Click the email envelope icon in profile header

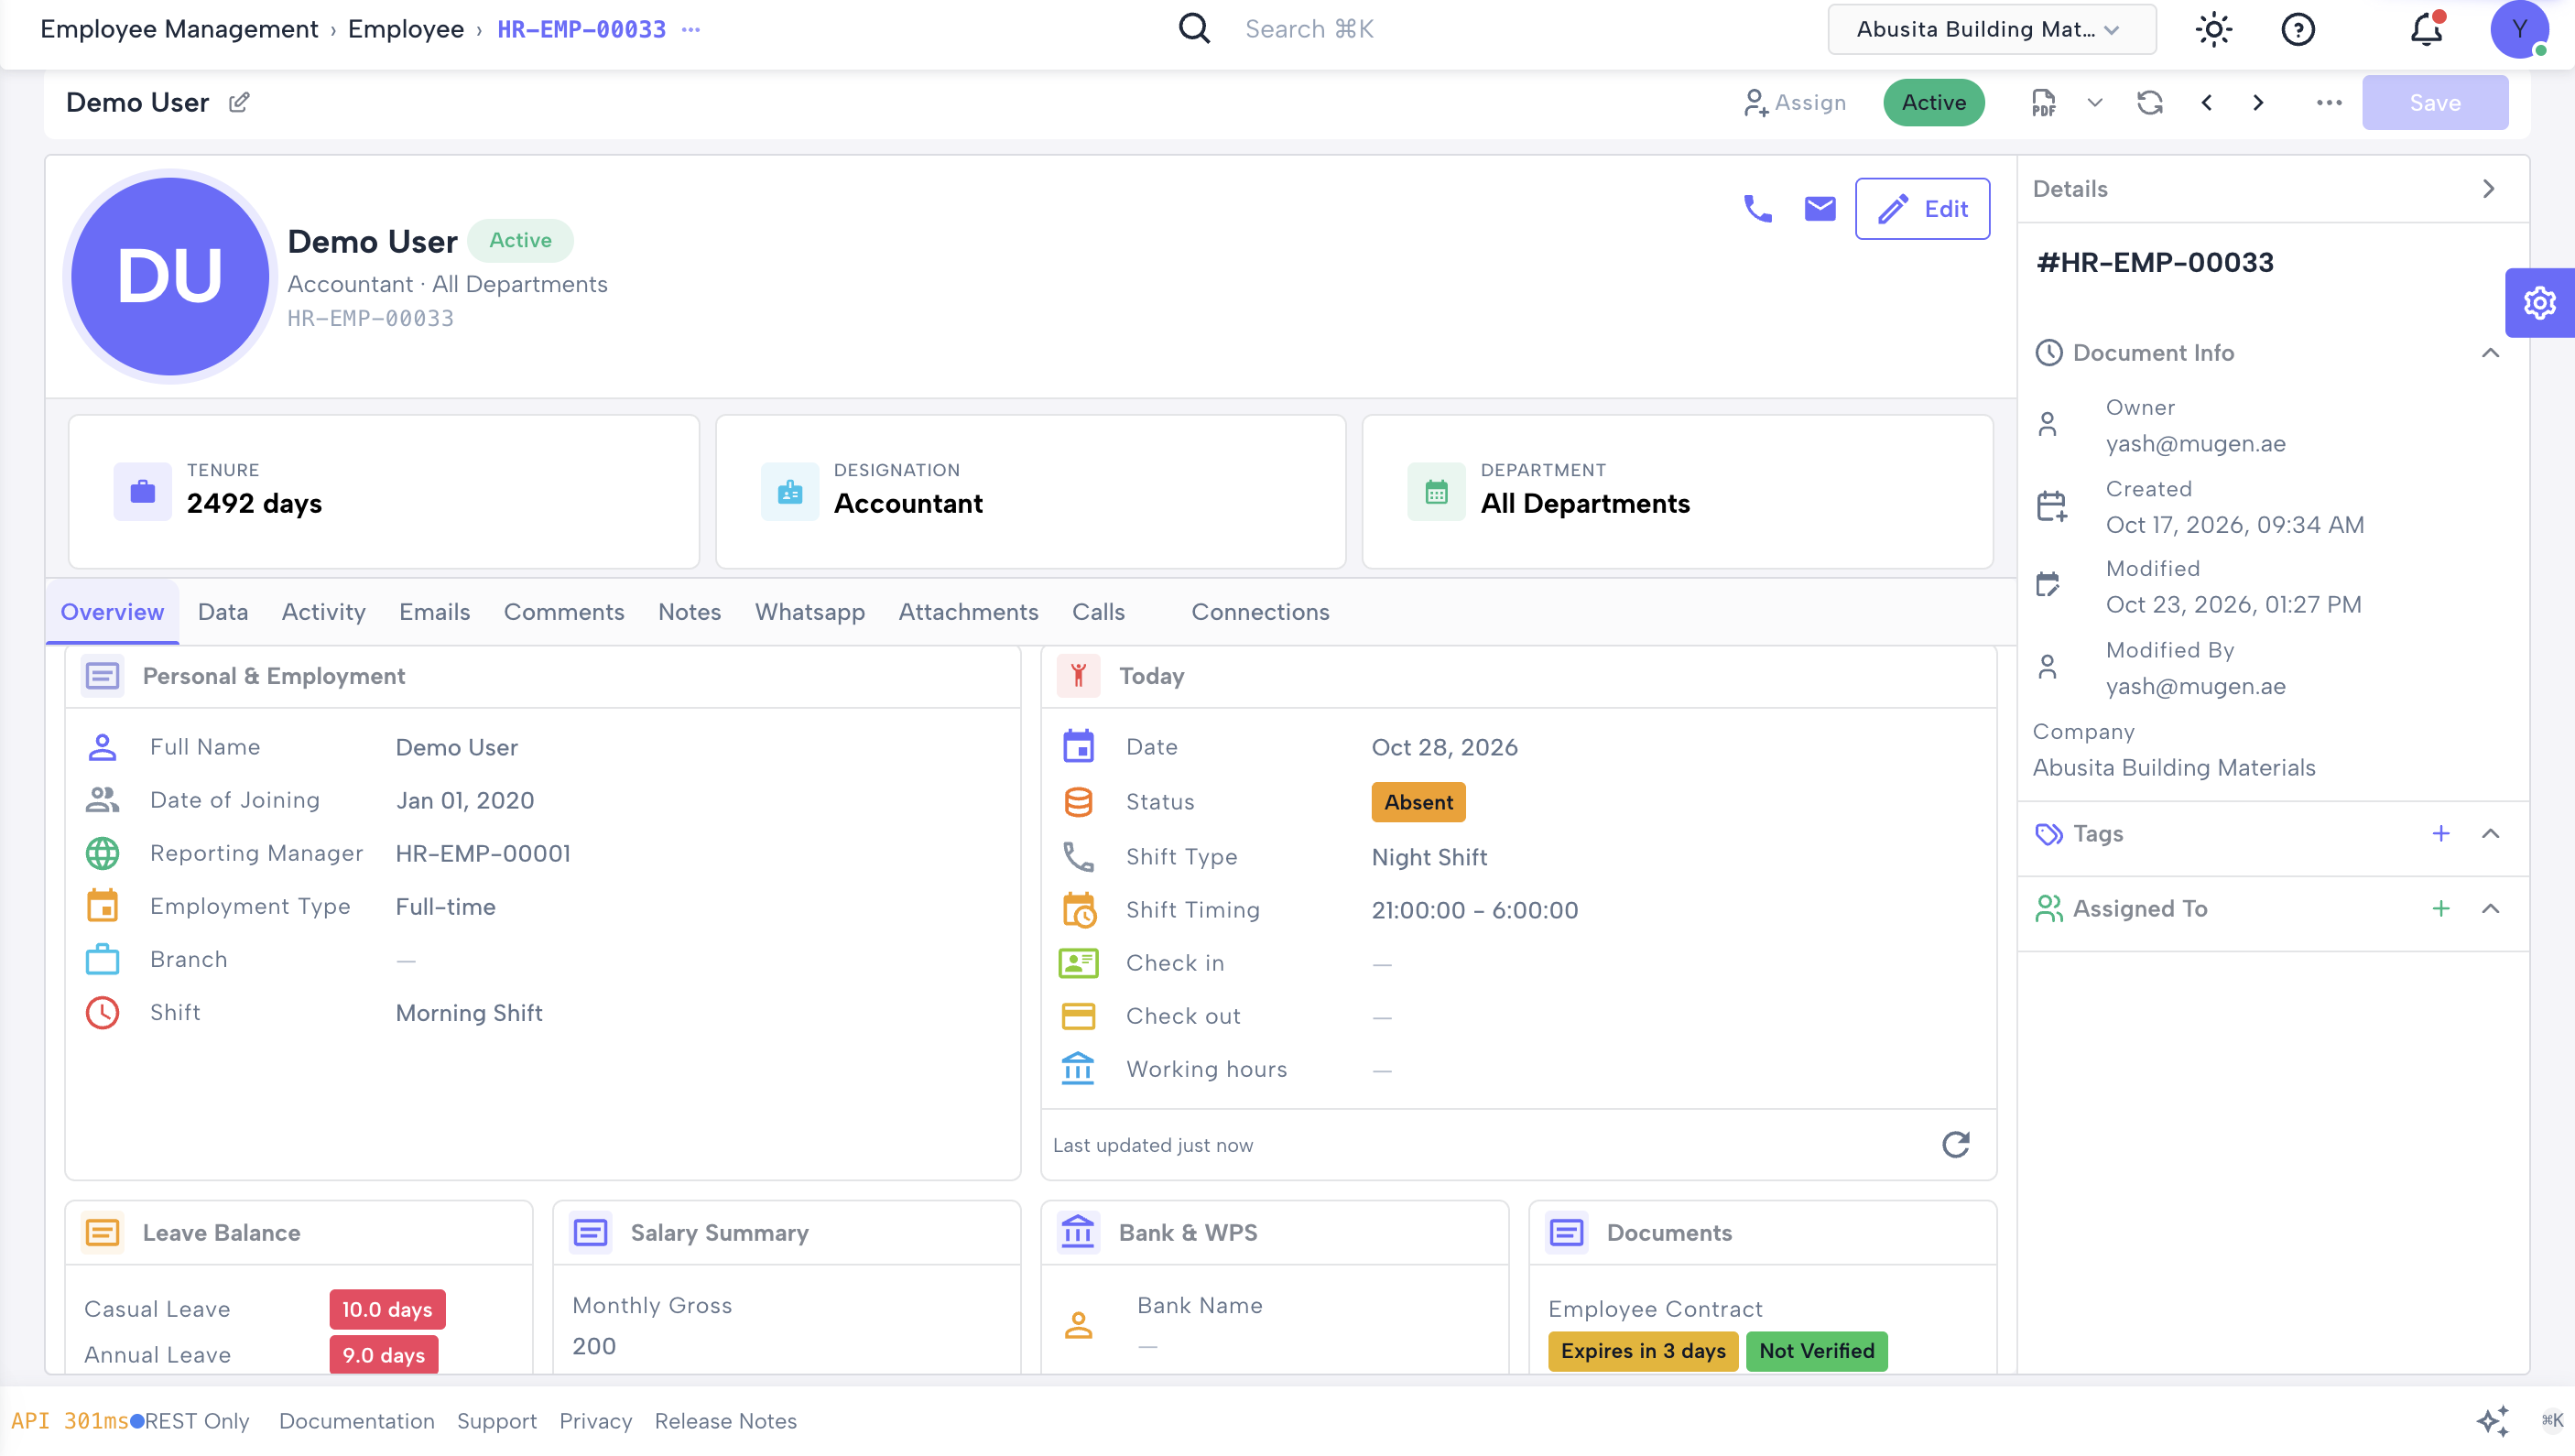click(1819, 208)
